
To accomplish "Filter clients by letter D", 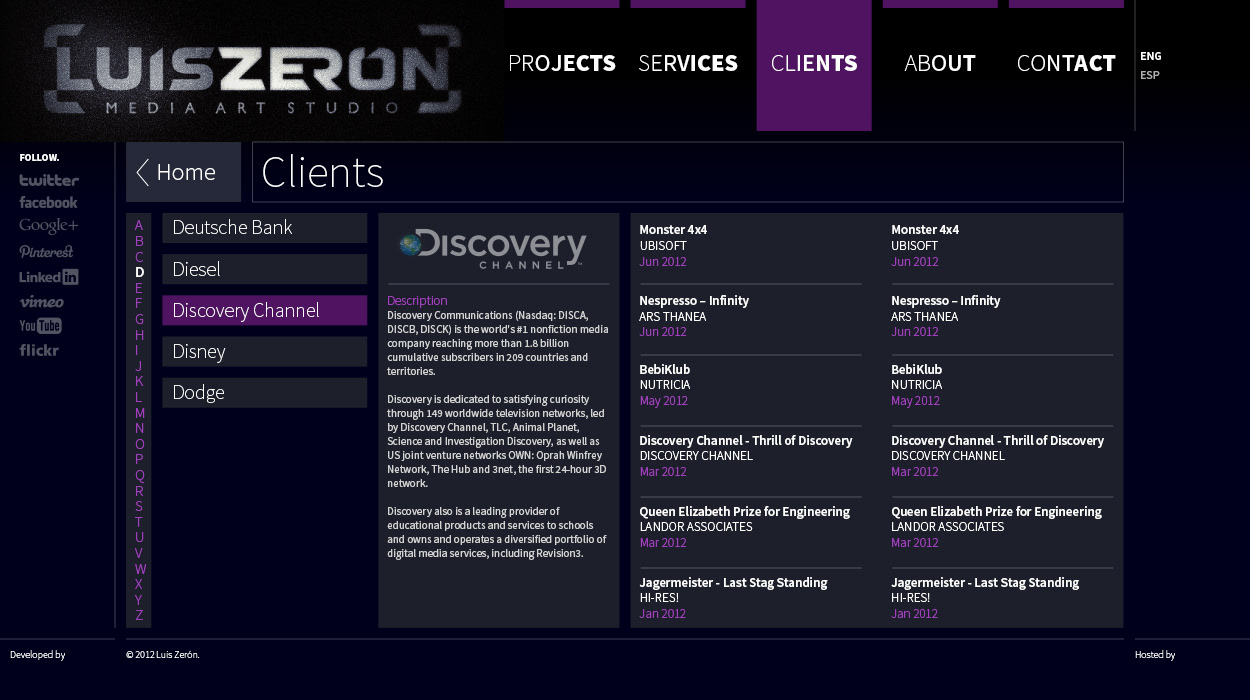I will coord(139,272).
